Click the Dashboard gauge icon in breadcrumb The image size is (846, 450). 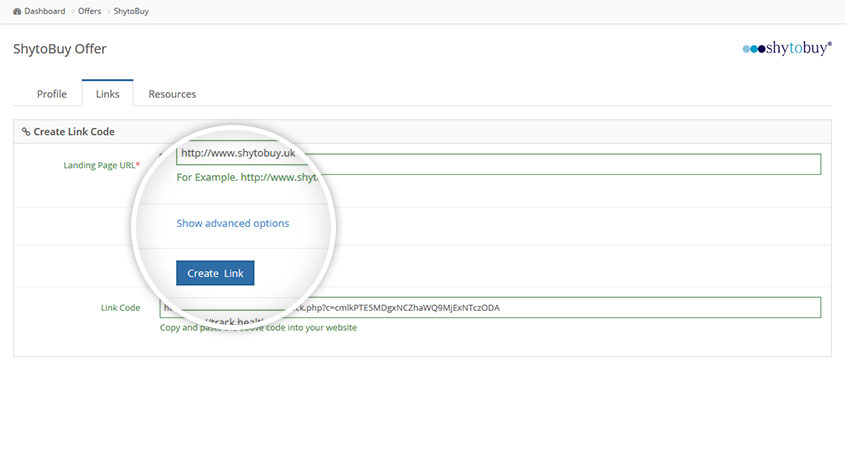click(17, 11)
